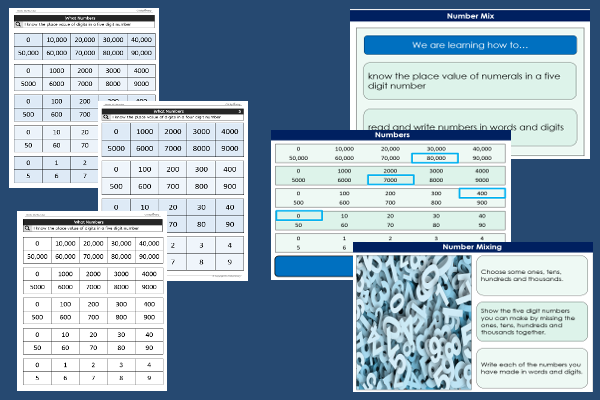Click the 'What Numbers' header of four-digit worksheet
The image size is (600, 400).
pos(172,111)
